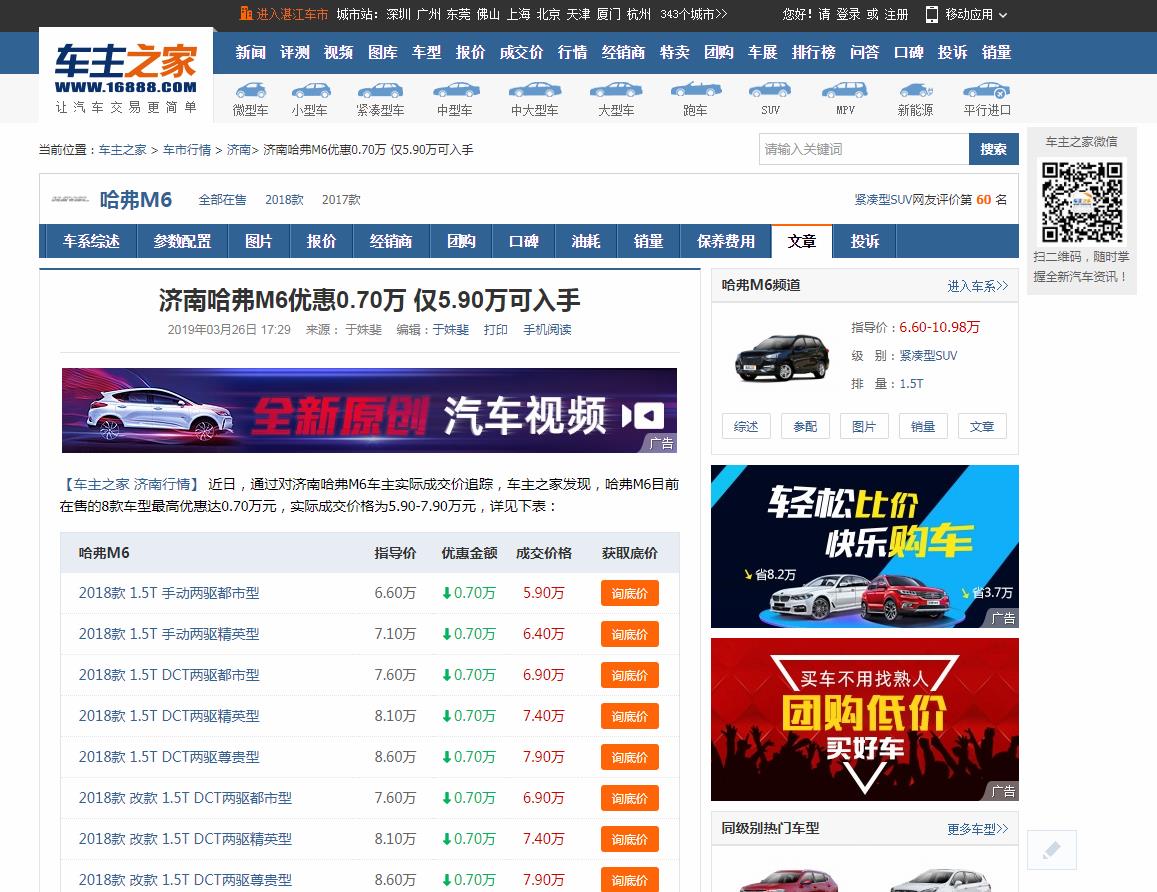Expand the 343个城市 city list

click(694, 14)
